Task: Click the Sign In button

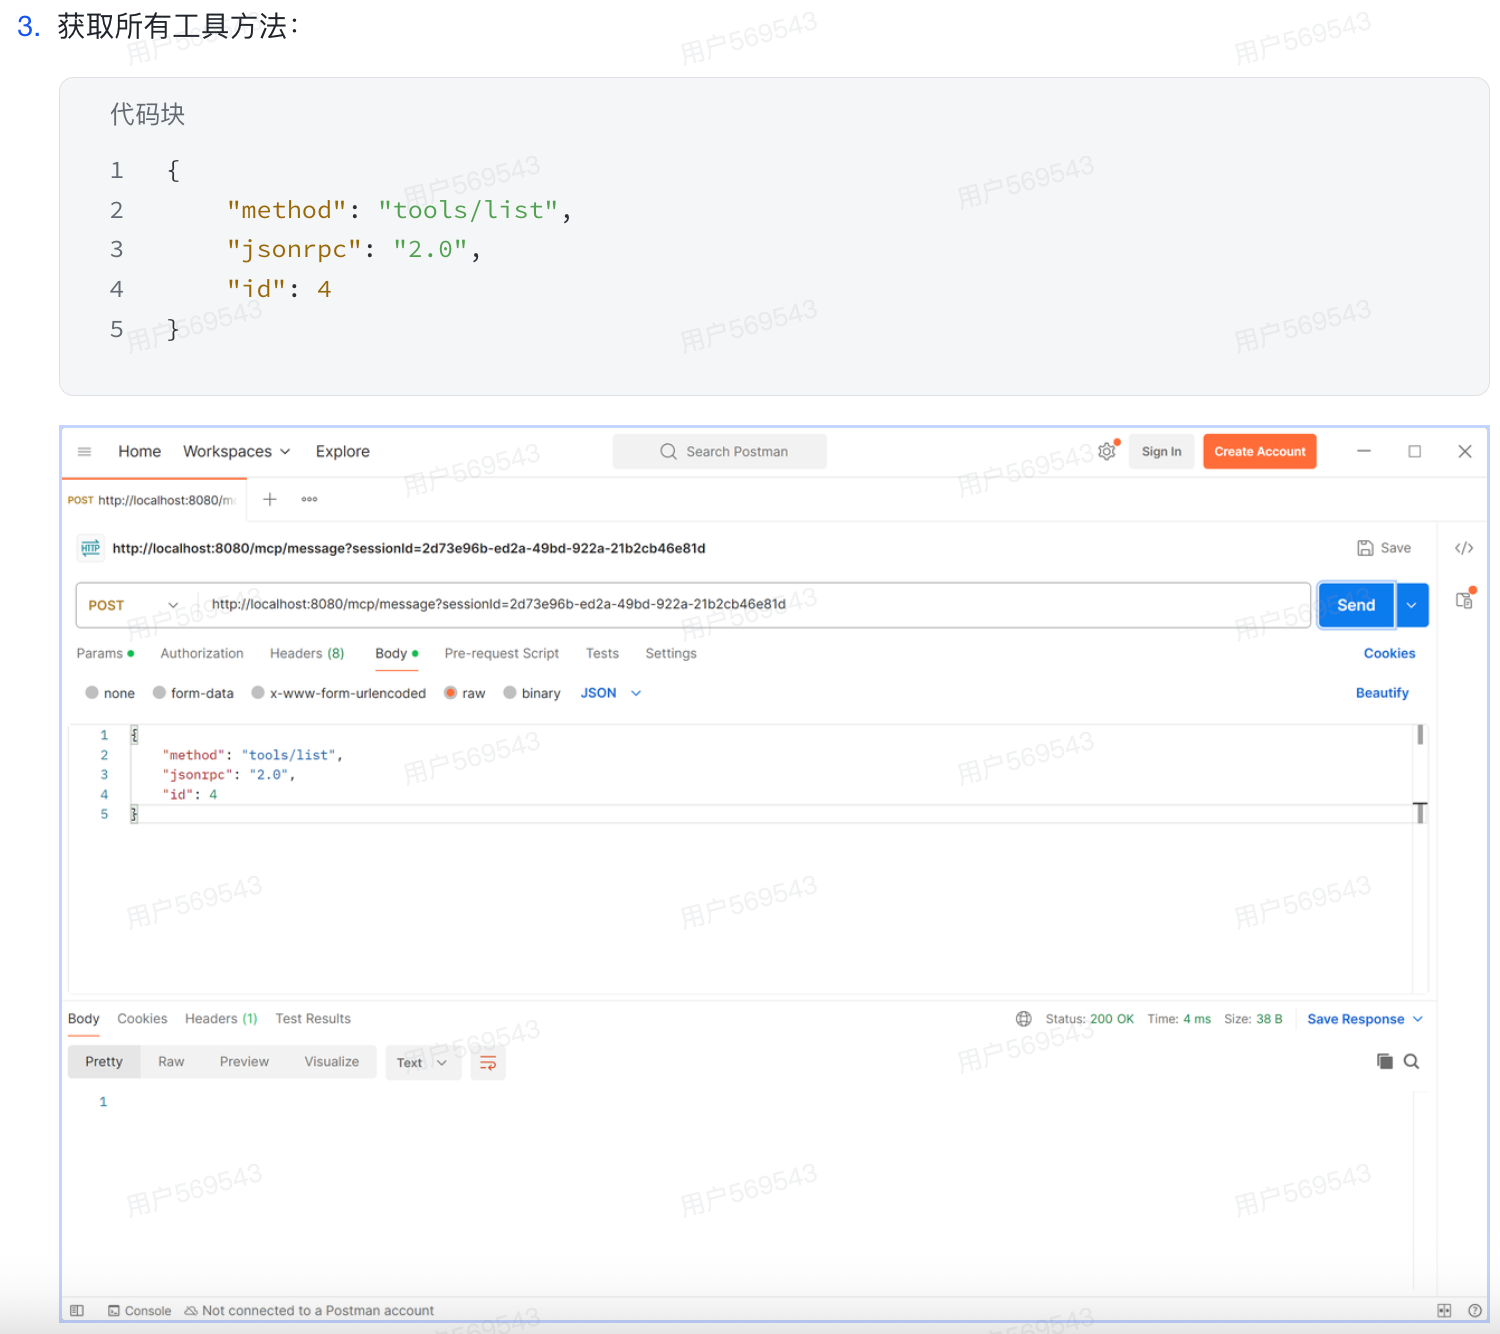Action: click(1162, 452)
